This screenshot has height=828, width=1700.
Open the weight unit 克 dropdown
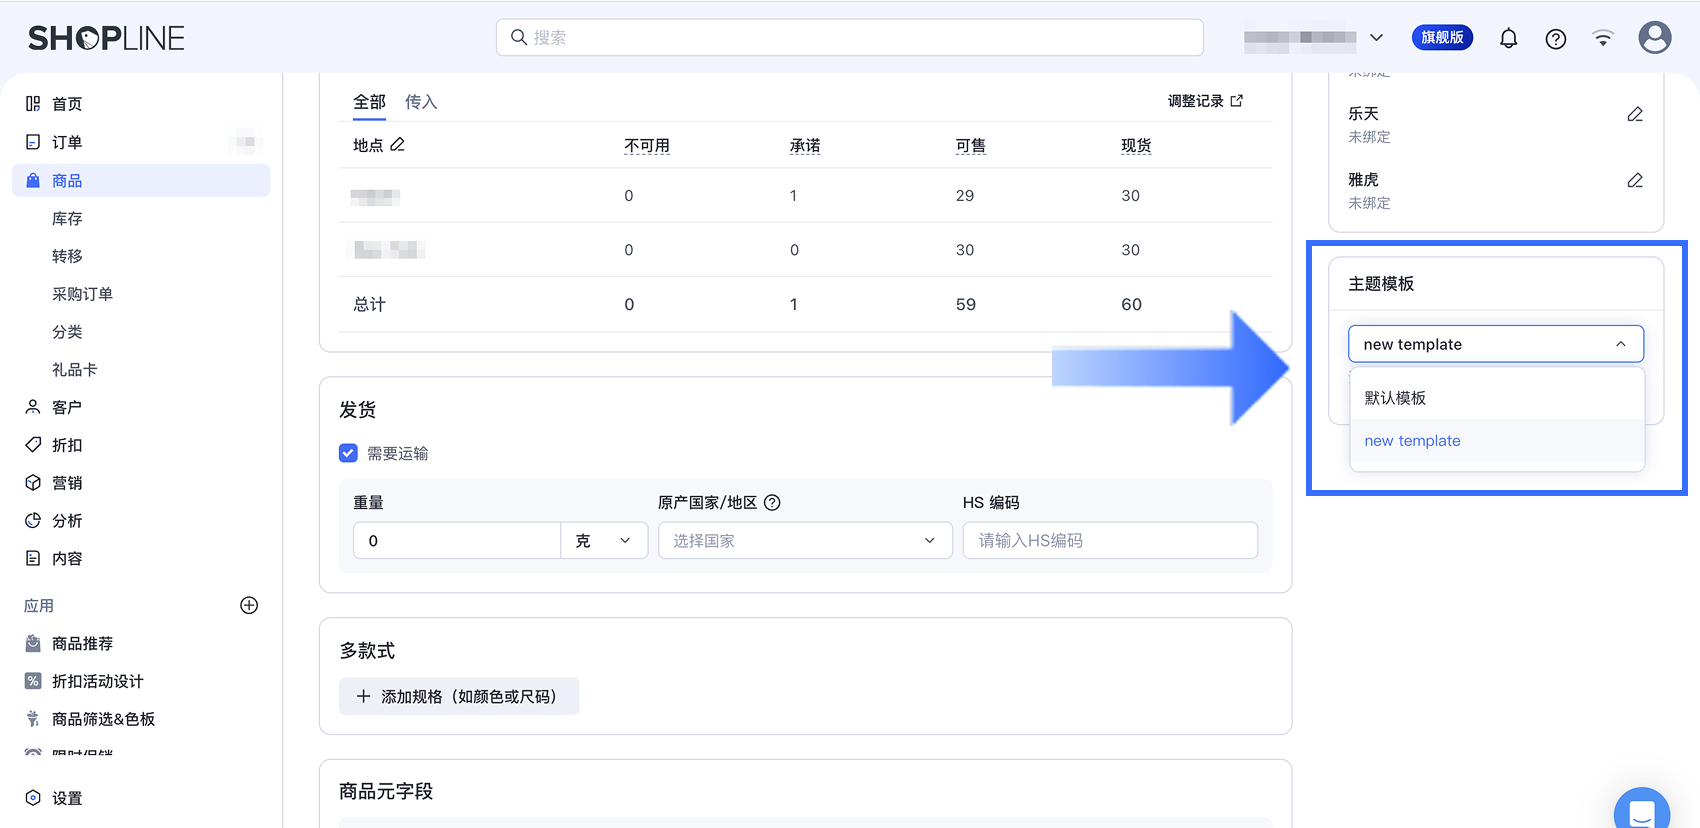604,540
